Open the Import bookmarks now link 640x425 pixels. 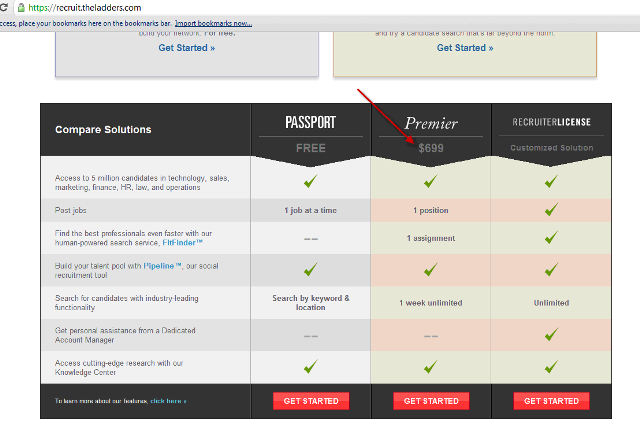point(213,22)
